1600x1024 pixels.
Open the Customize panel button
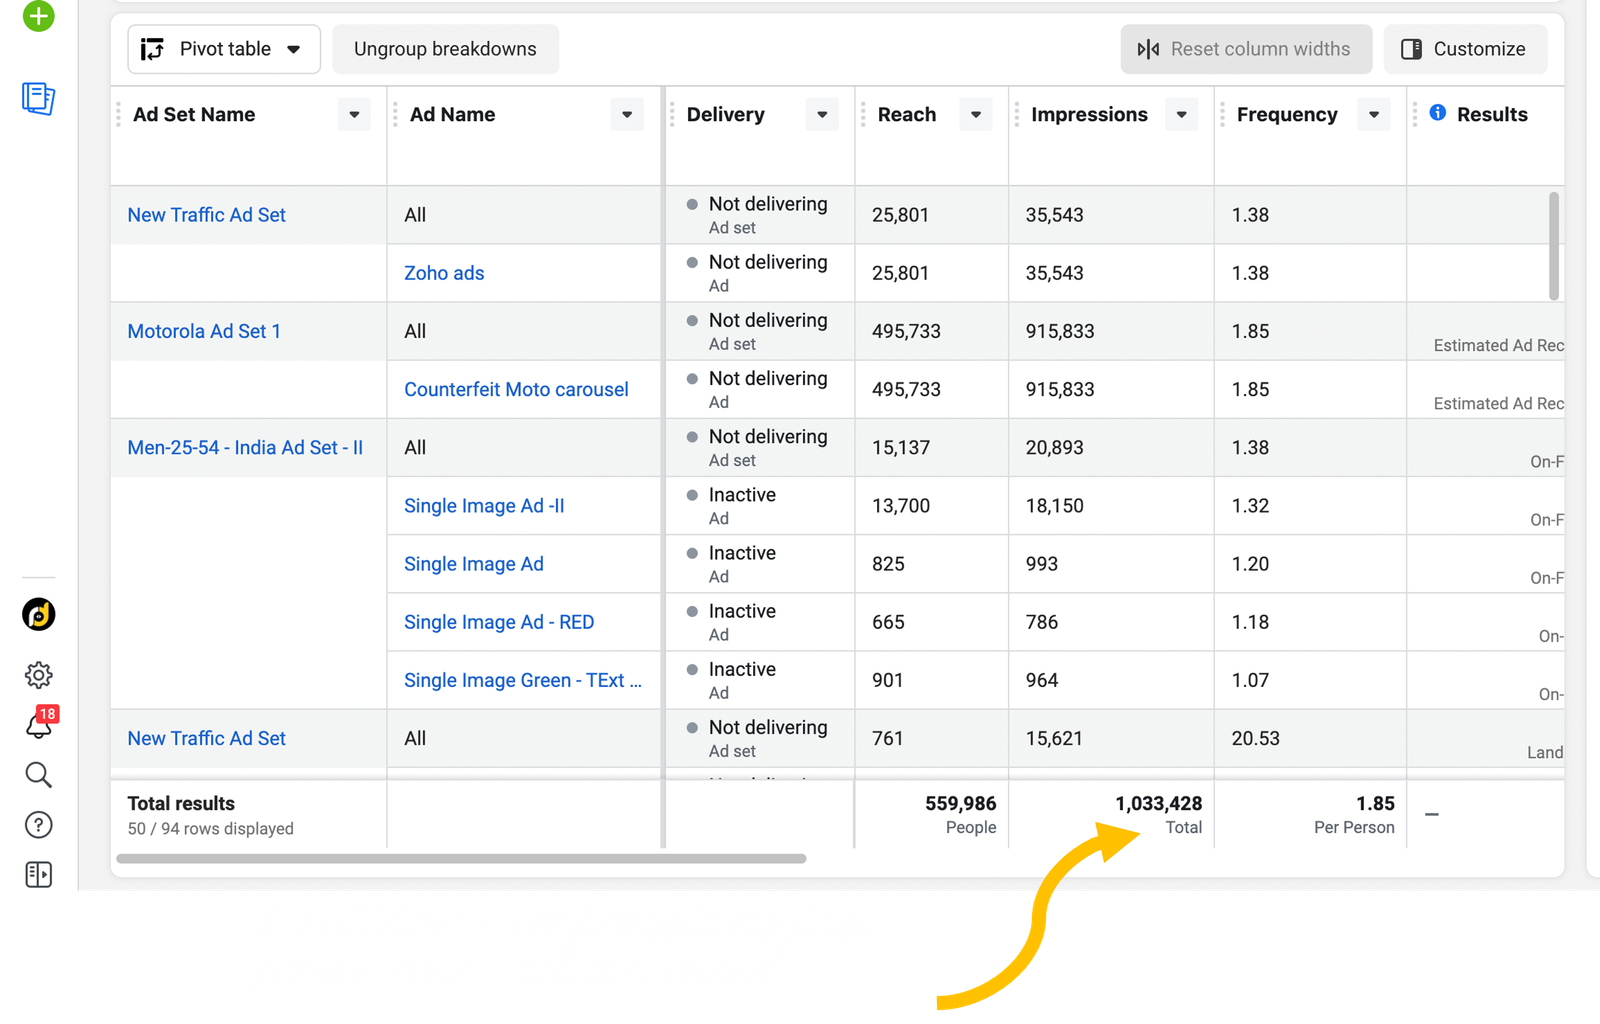click(x=1464, y=49)
